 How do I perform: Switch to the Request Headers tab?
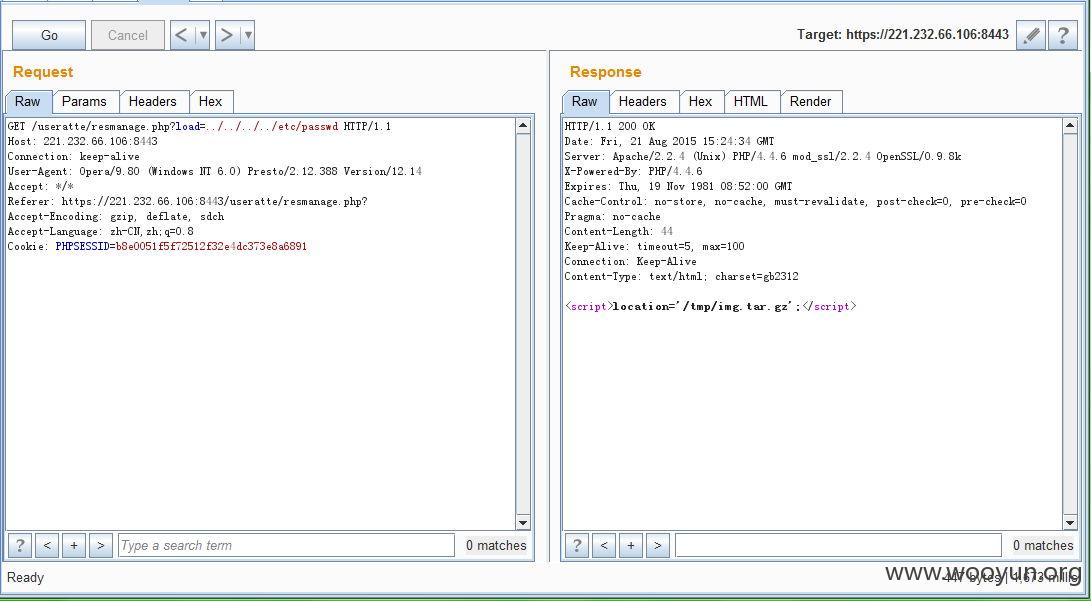point(152,102)
